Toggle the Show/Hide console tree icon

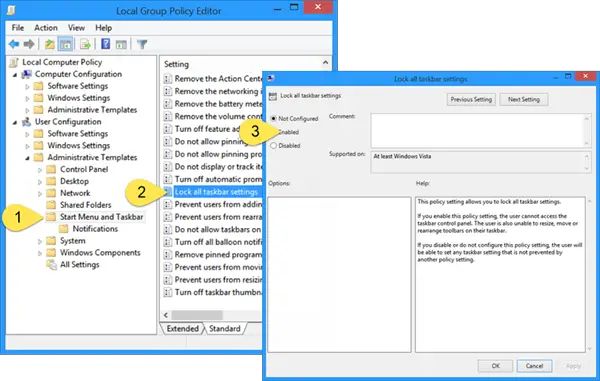(65, 44)
